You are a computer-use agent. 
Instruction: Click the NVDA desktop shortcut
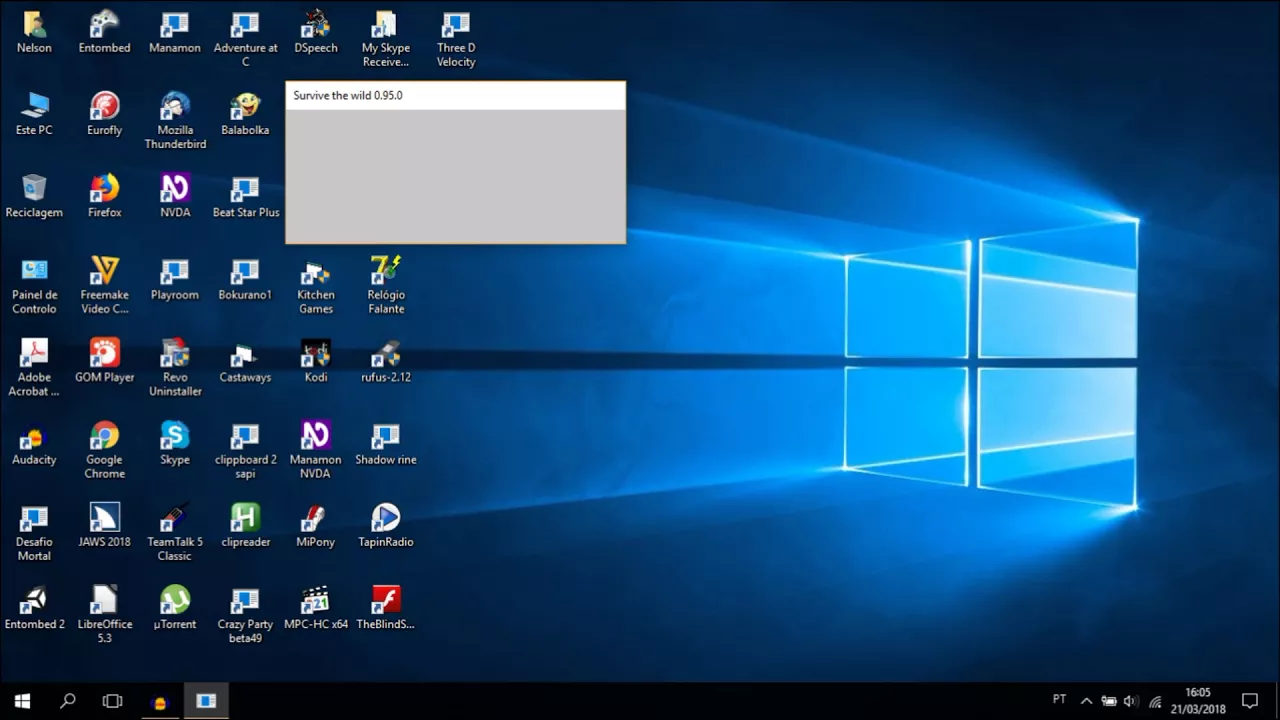(x=175, y=195)
